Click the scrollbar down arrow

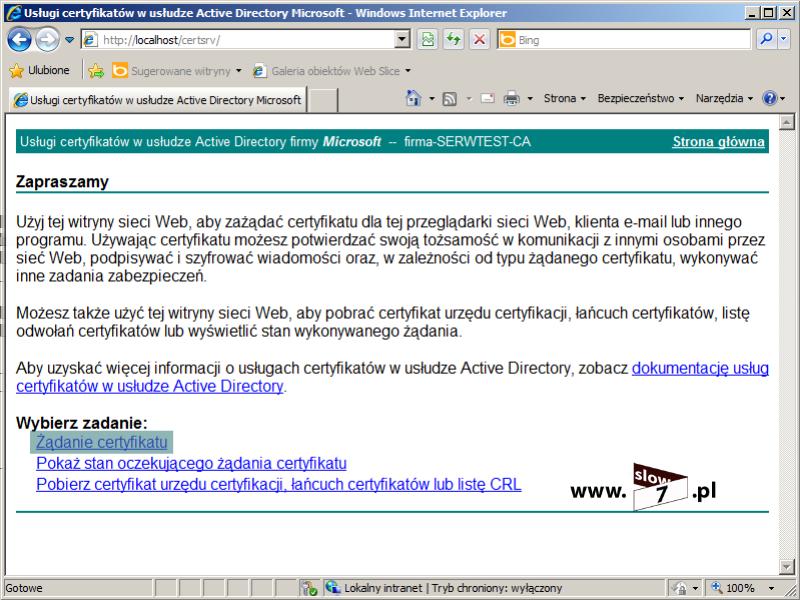click(786, 566)
